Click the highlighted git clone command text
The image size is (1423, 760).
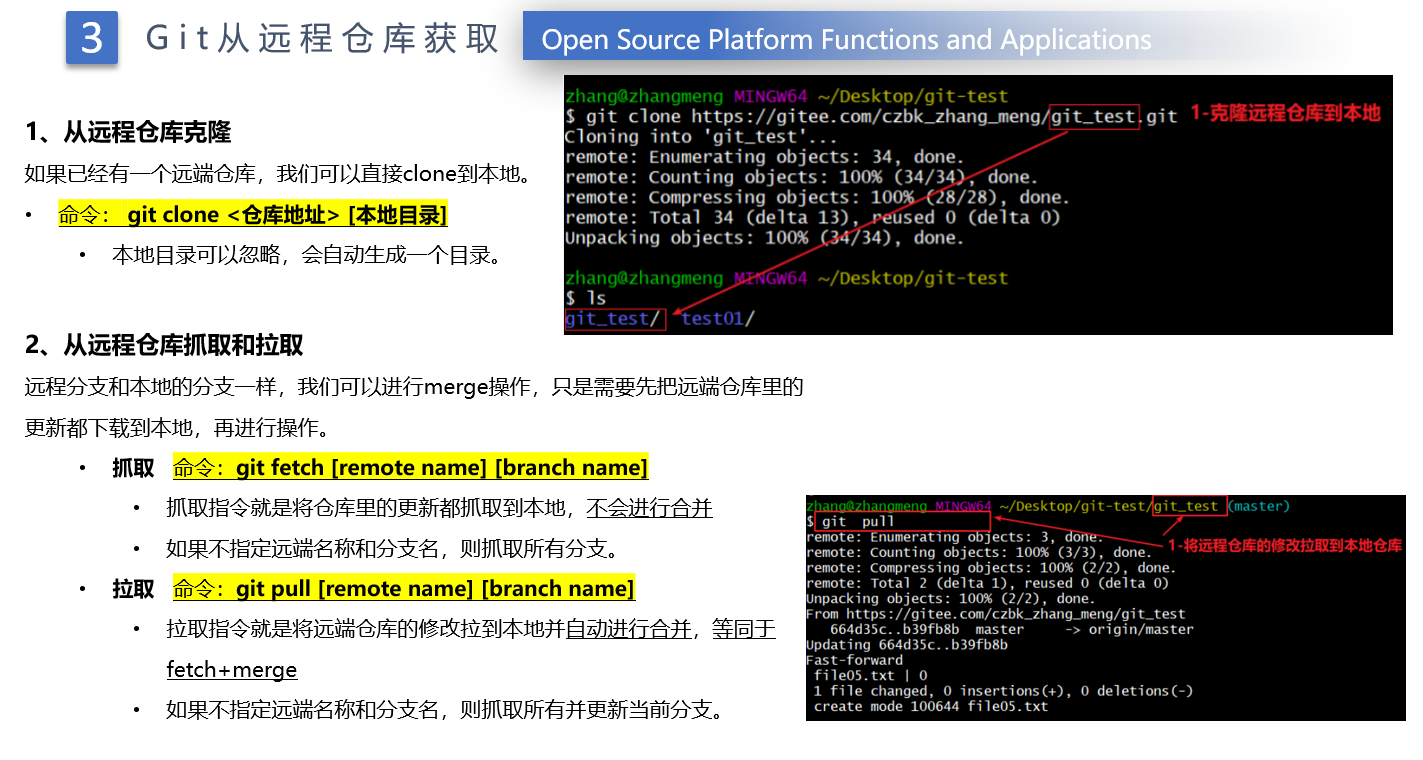(253, 215)
